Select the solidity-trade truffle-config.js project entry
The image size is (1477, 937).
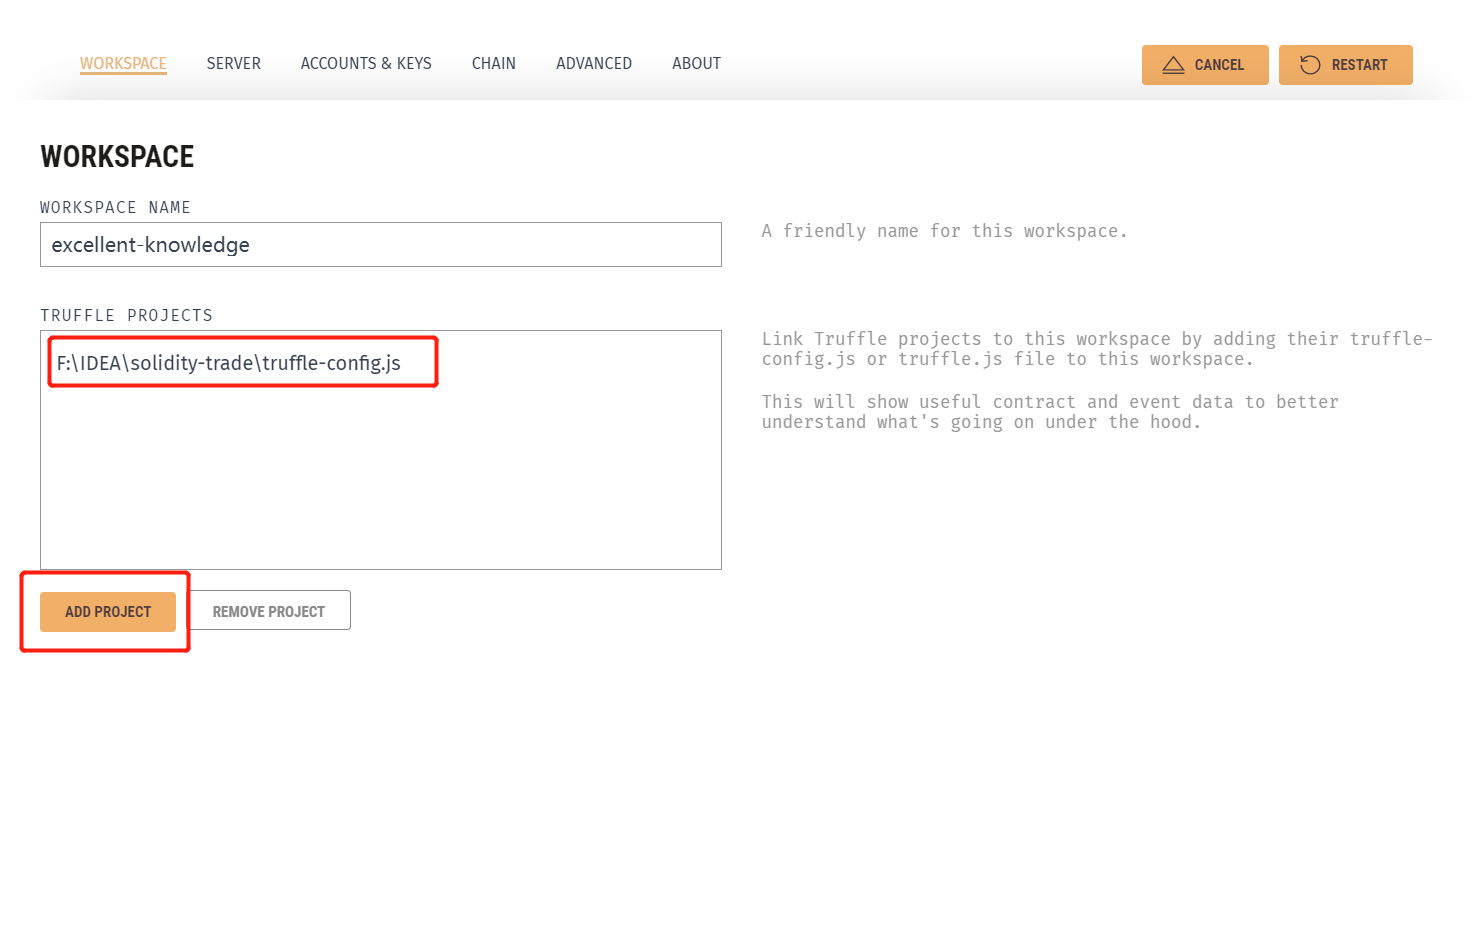pos(229,363)
